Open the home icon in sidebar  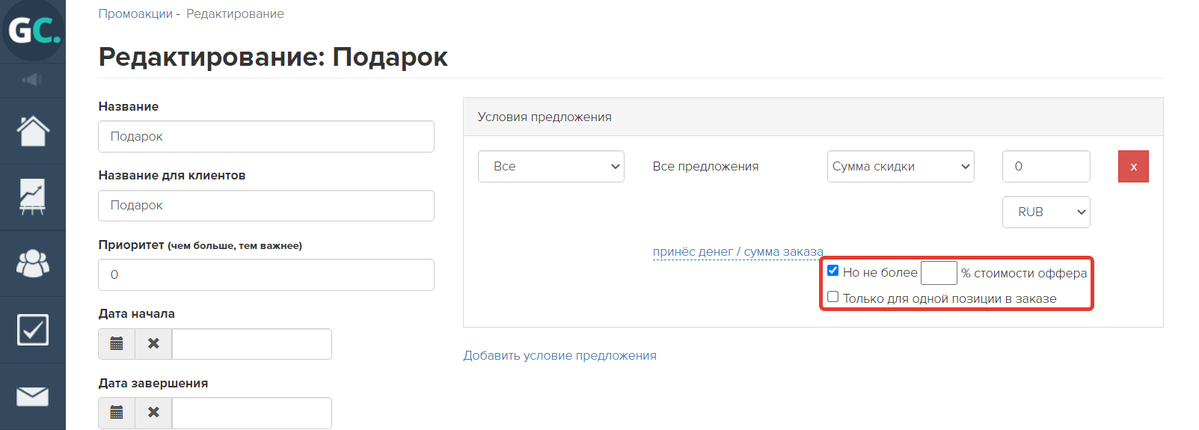tap(33, 131)
